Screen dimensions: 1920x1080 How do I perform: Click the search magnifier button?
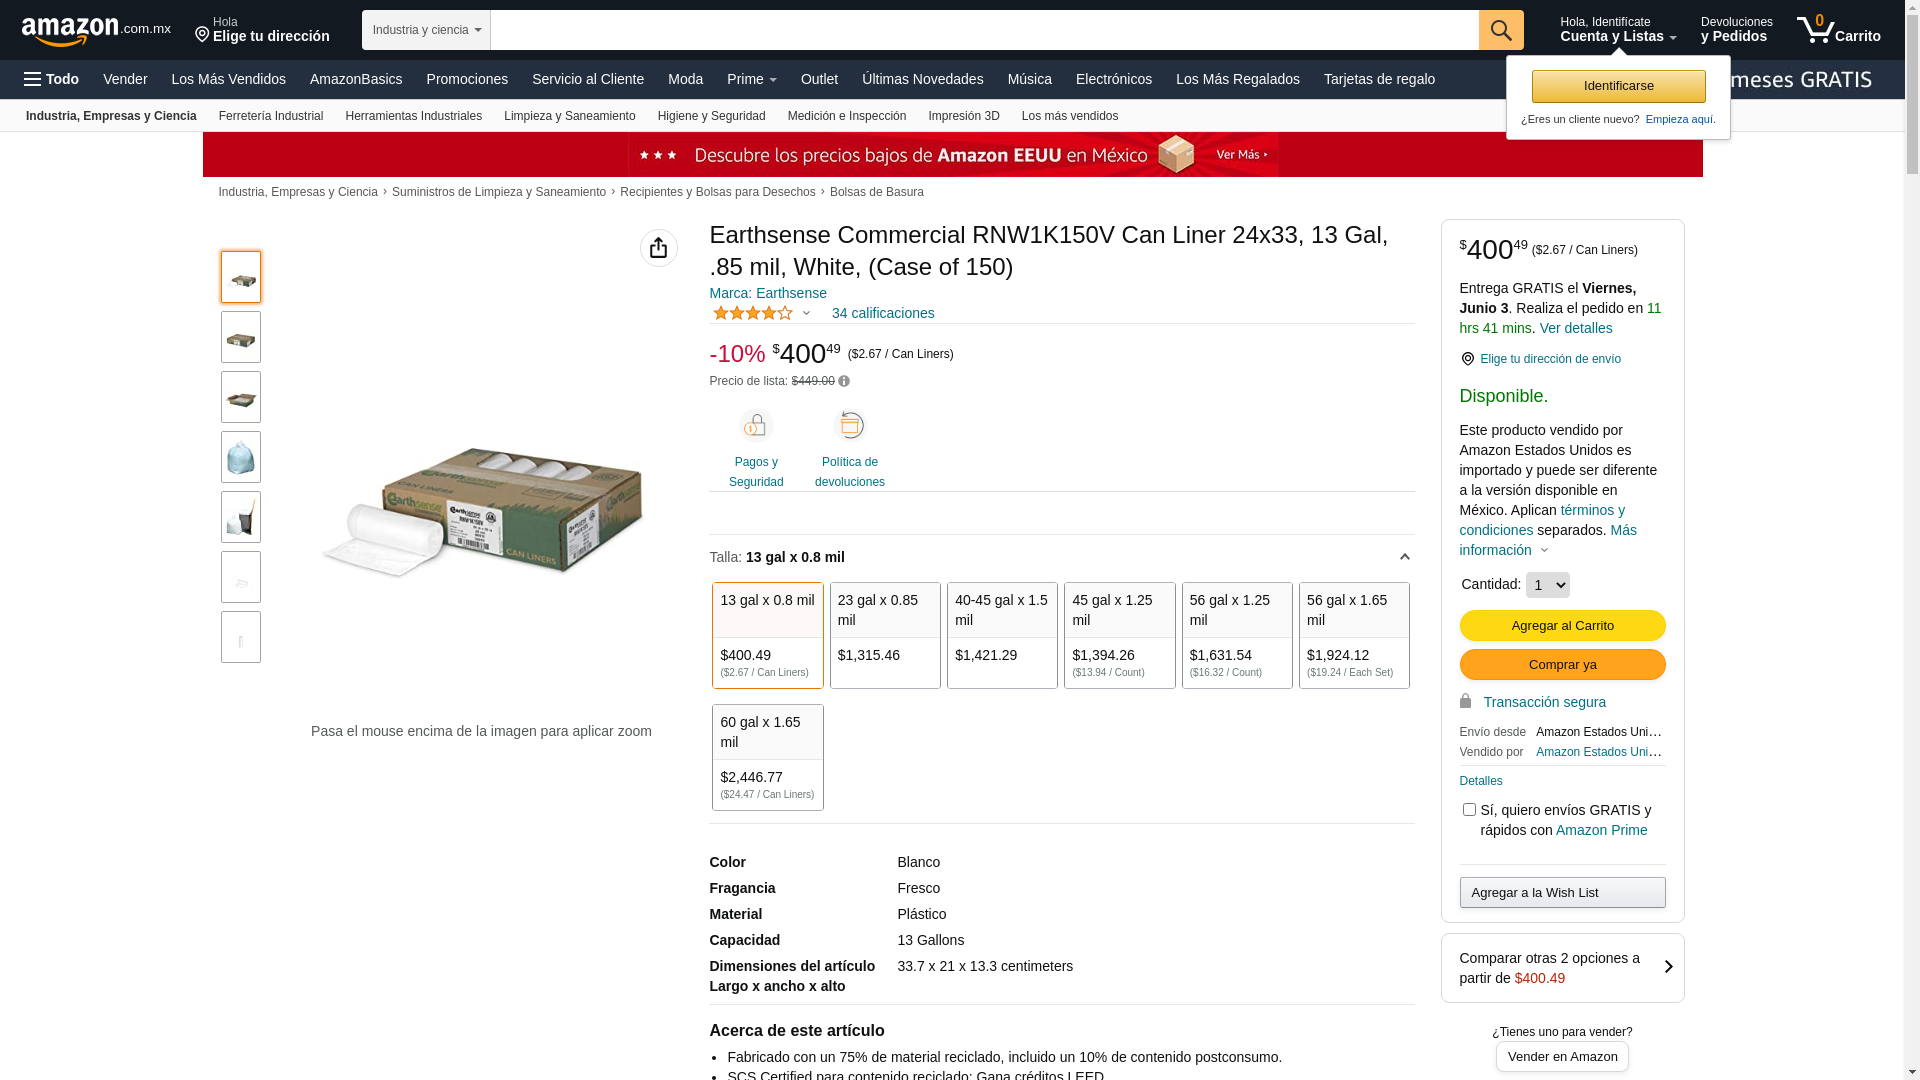pos(1501,30)
